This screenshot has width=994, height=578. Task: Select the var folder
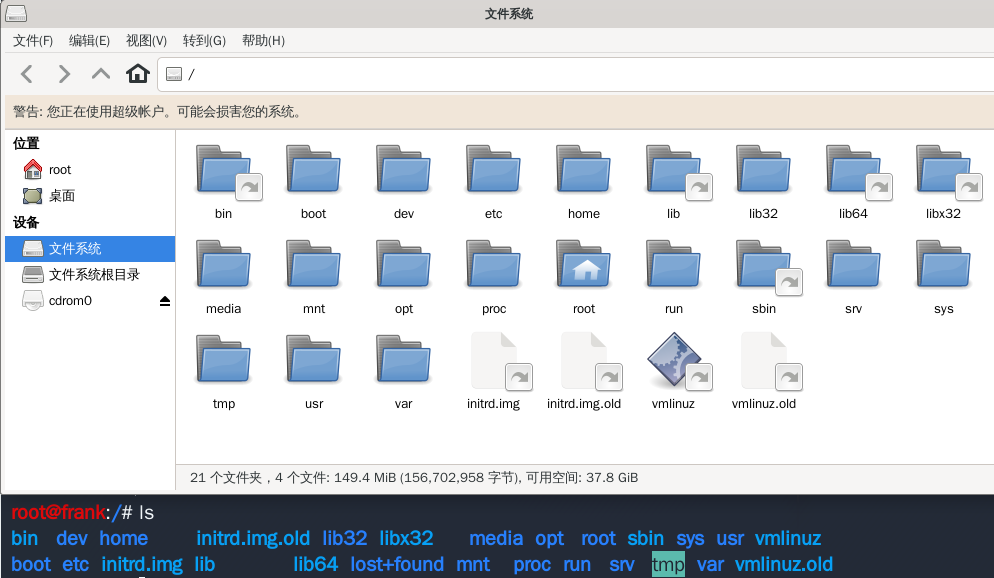[x=403, y=373]
